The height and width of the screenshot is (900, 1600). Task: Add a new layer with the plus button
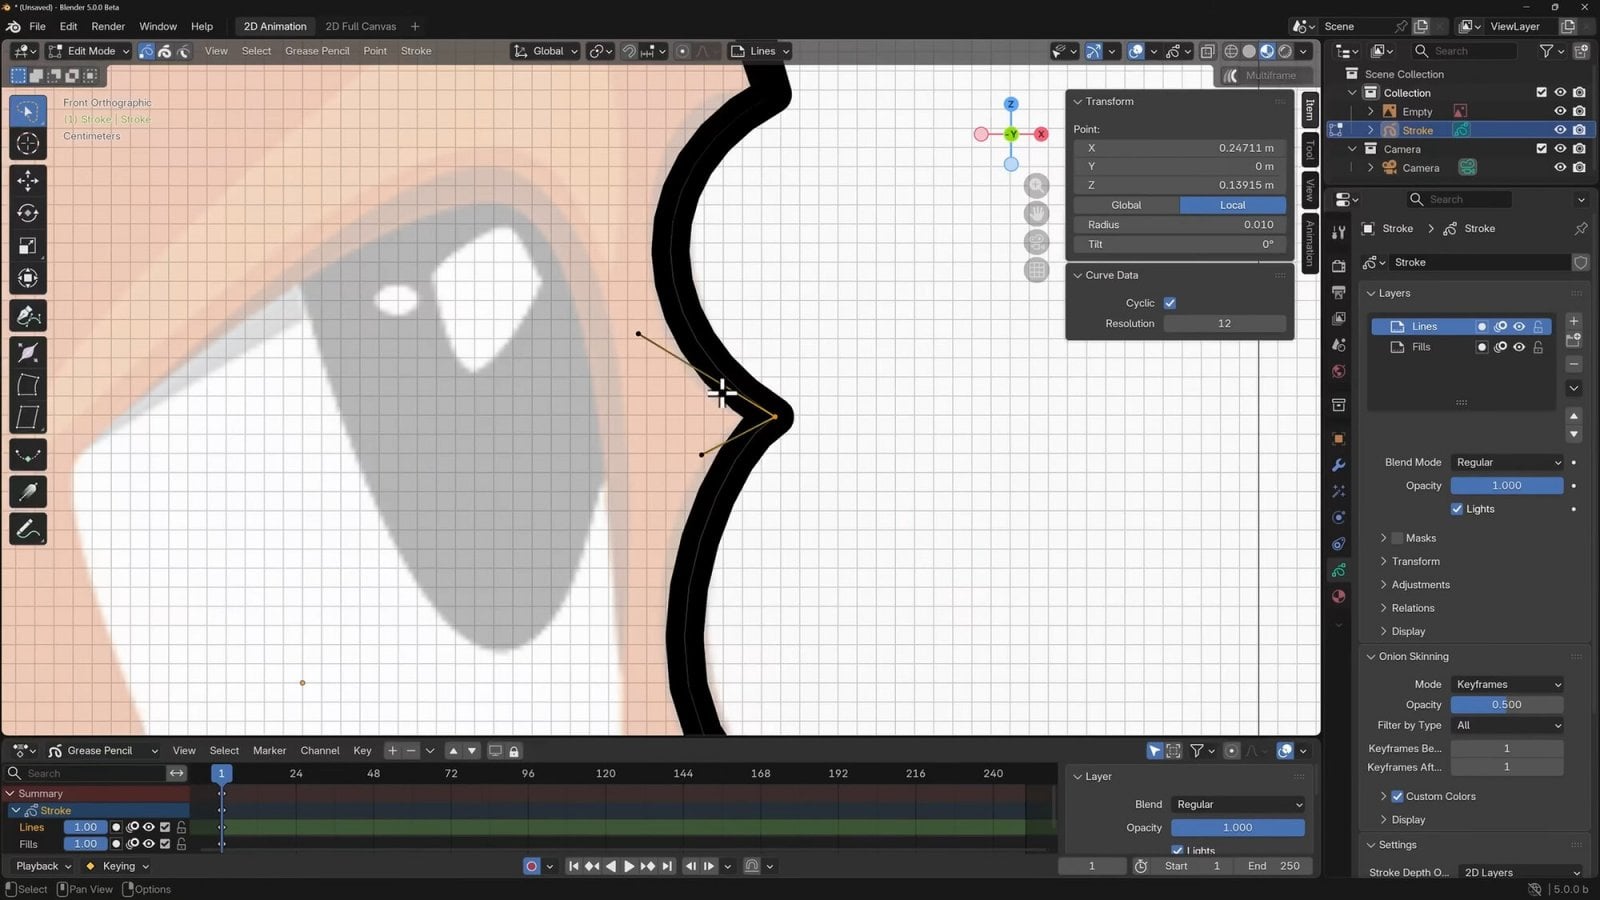(x=1573, y=321)
